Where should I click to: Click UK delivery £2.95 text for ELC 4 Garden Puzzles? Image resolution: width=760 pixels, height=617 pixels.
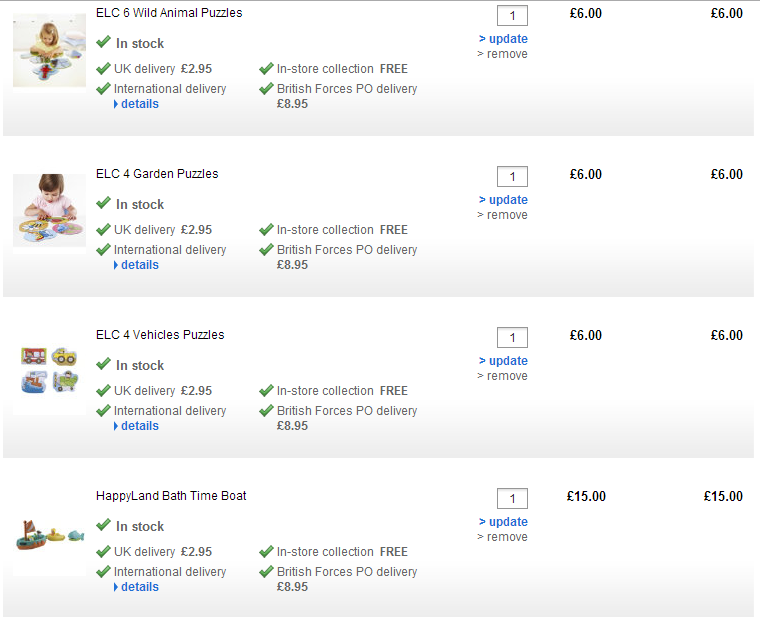[x=163, y=230]
